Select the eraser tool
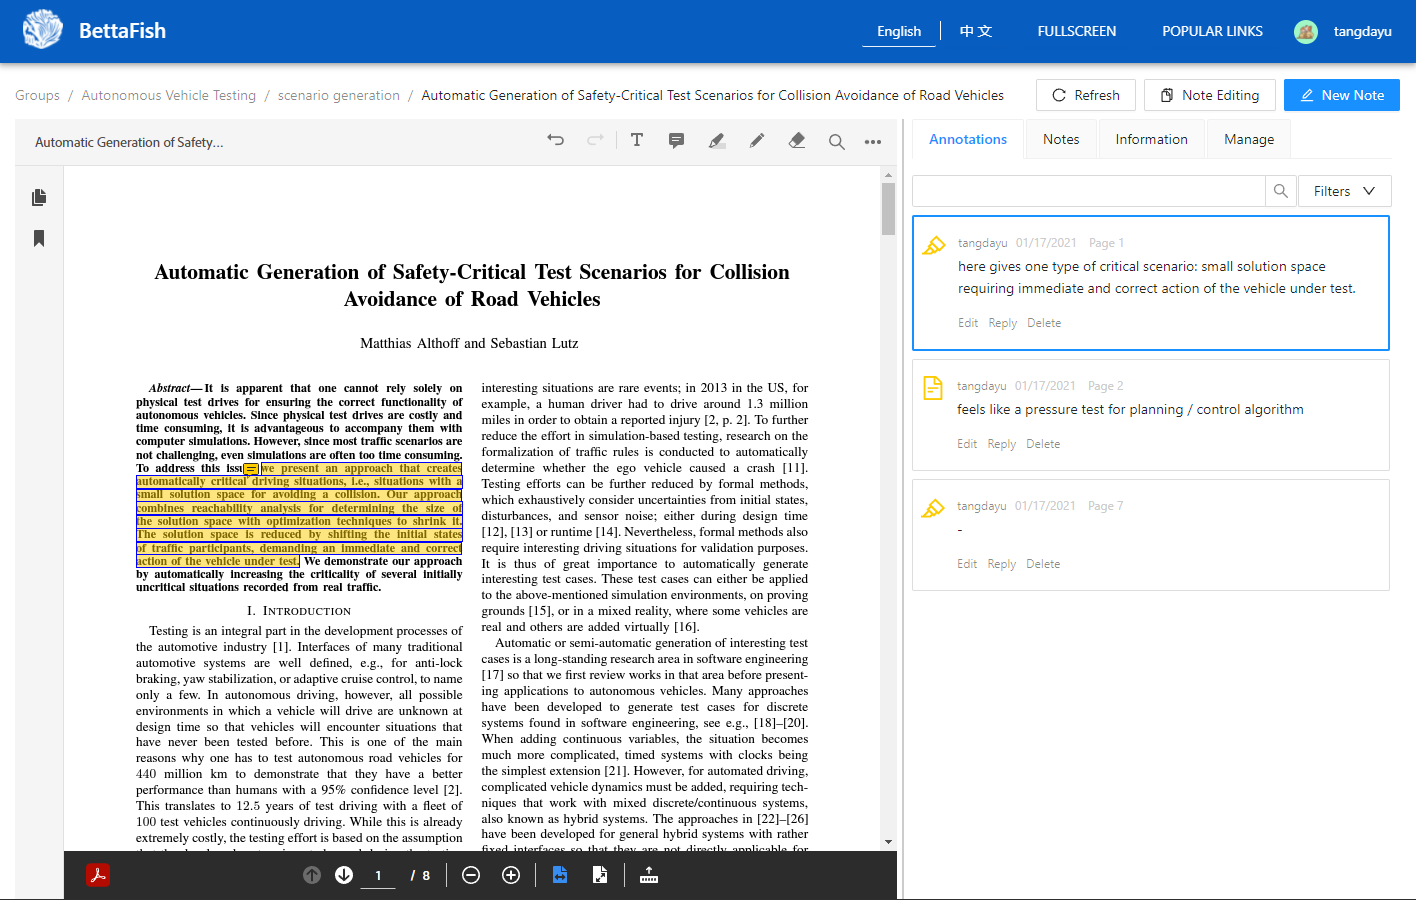The image size is (1416, 900). tap(797, 141)
